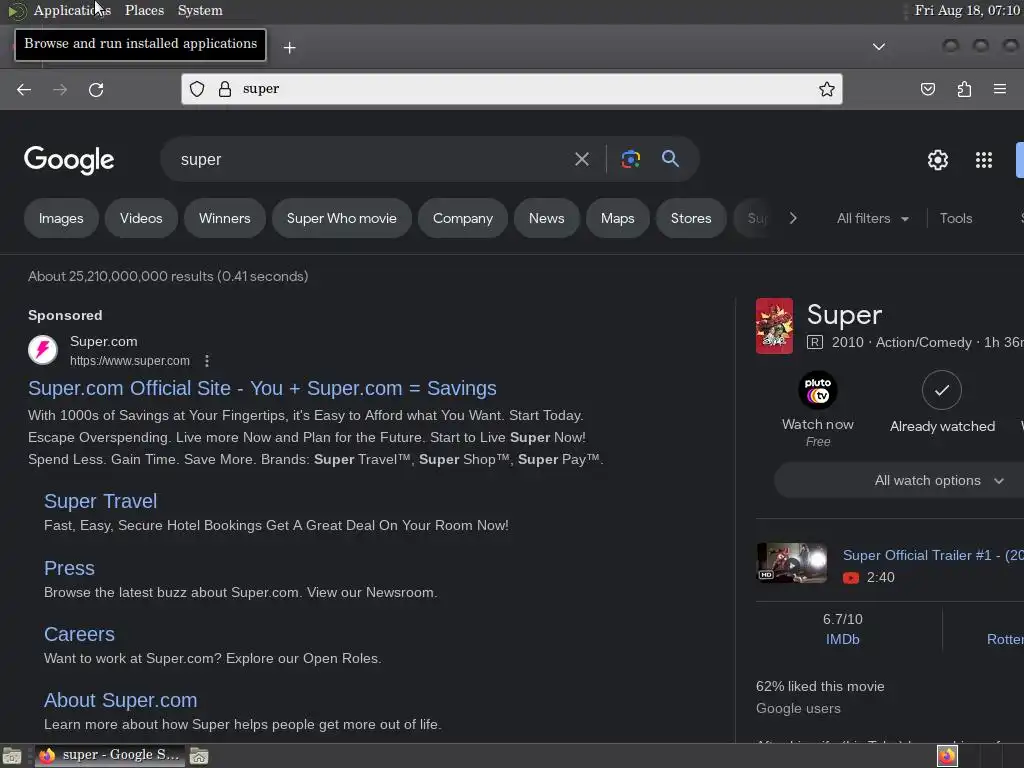
Task: Switch to News results
Action: (x=547, y=218)
